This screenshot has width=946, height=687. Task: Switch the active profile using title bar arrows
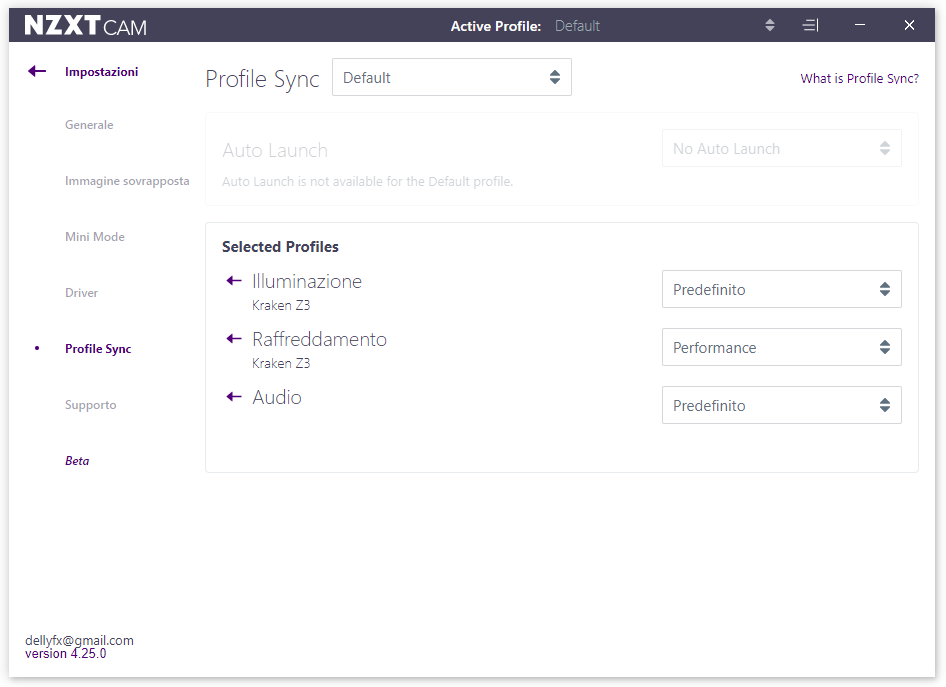tap(769, 25)
